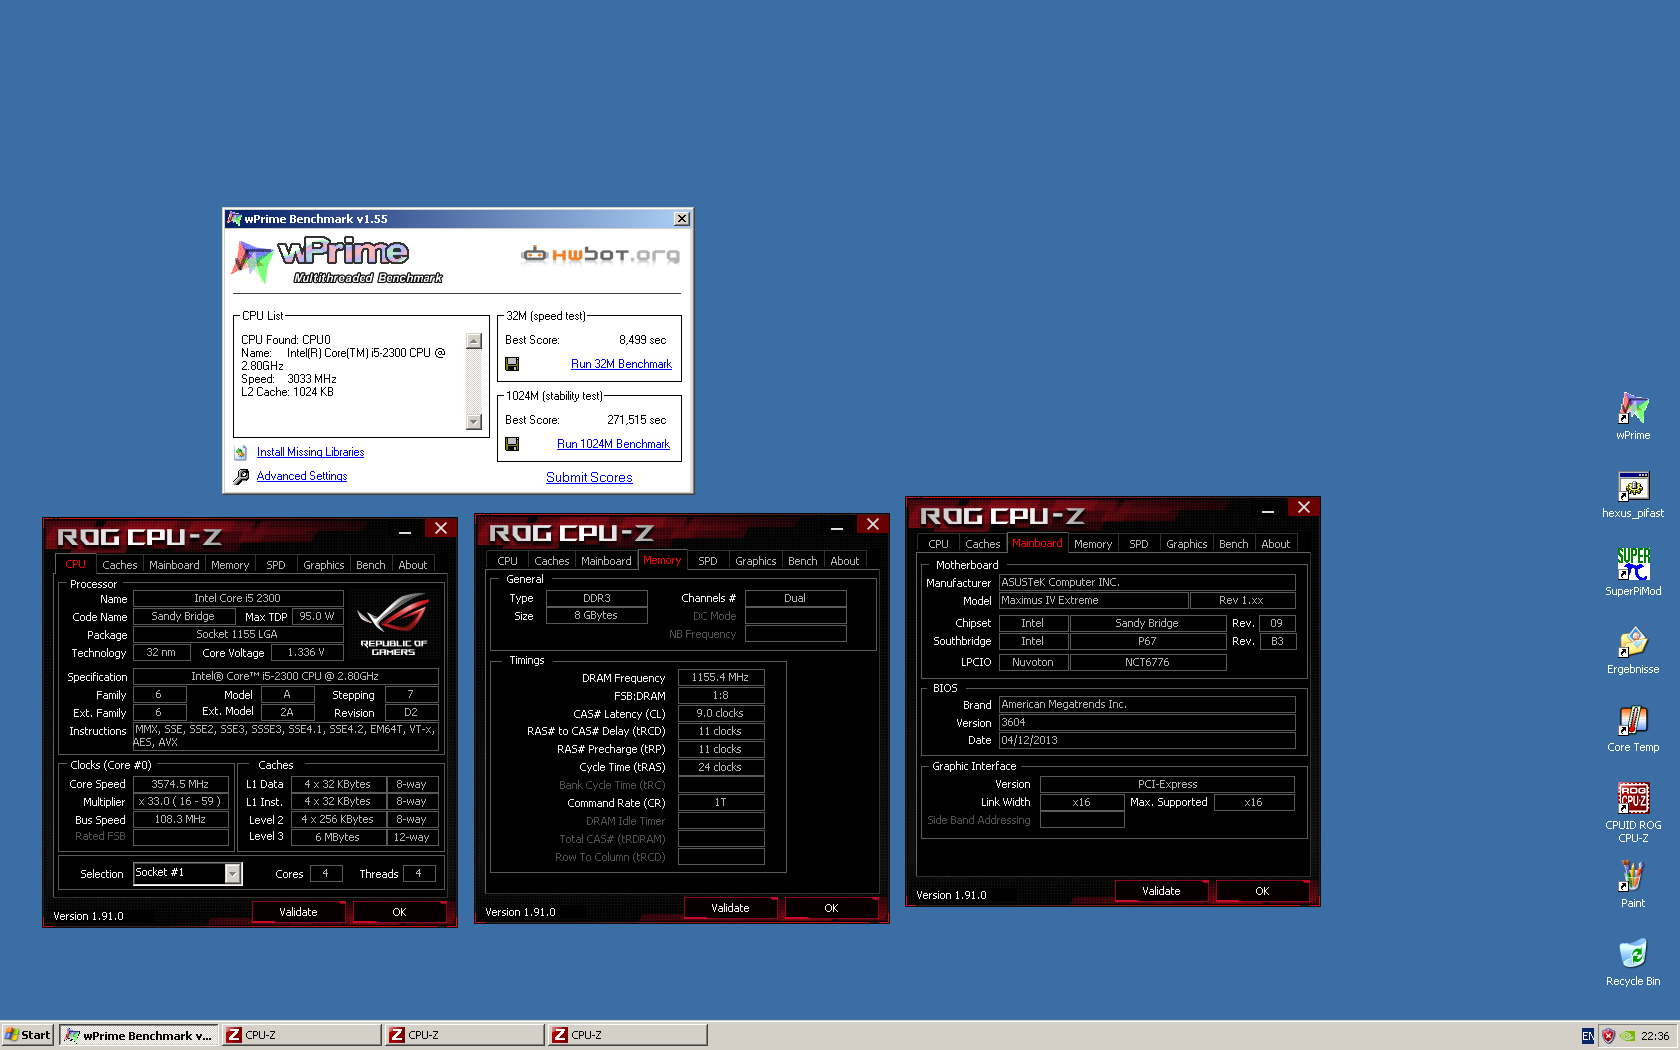Viewport: 1680px width, 1050px height.
Task: Click the Southbridge P67 field
Action: pos(1147,641)
